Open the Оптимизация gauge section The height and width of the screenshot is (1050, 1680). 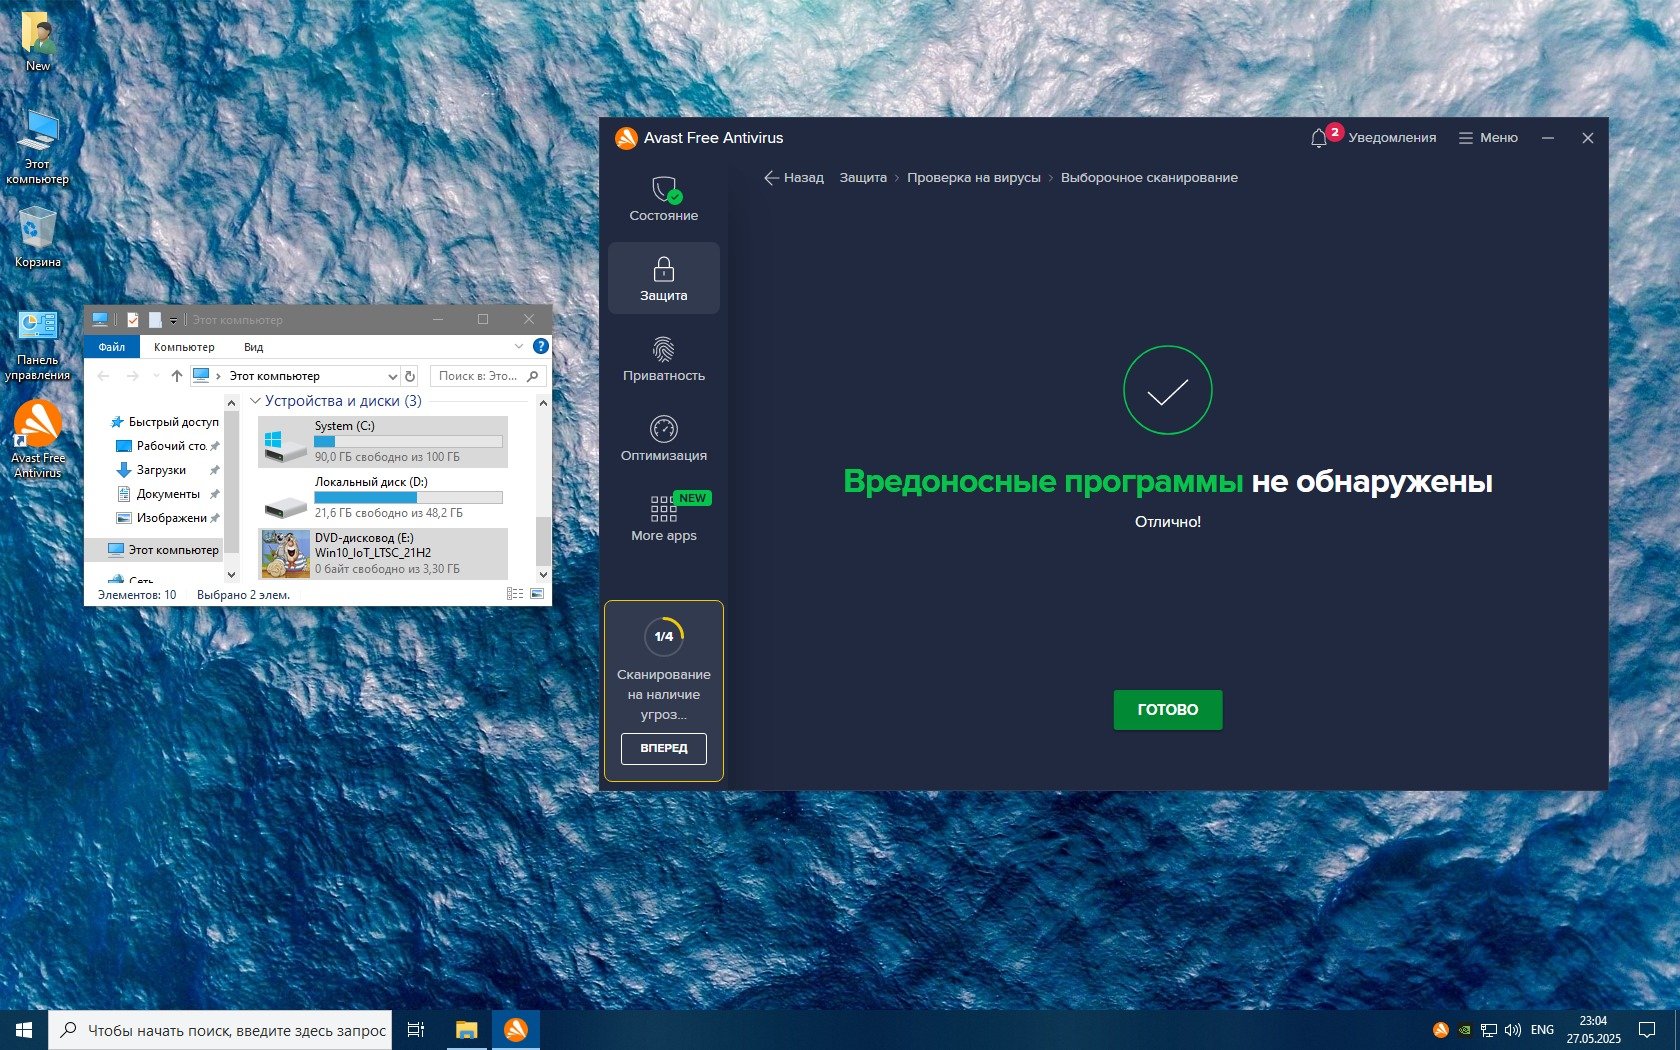[663, 439]
